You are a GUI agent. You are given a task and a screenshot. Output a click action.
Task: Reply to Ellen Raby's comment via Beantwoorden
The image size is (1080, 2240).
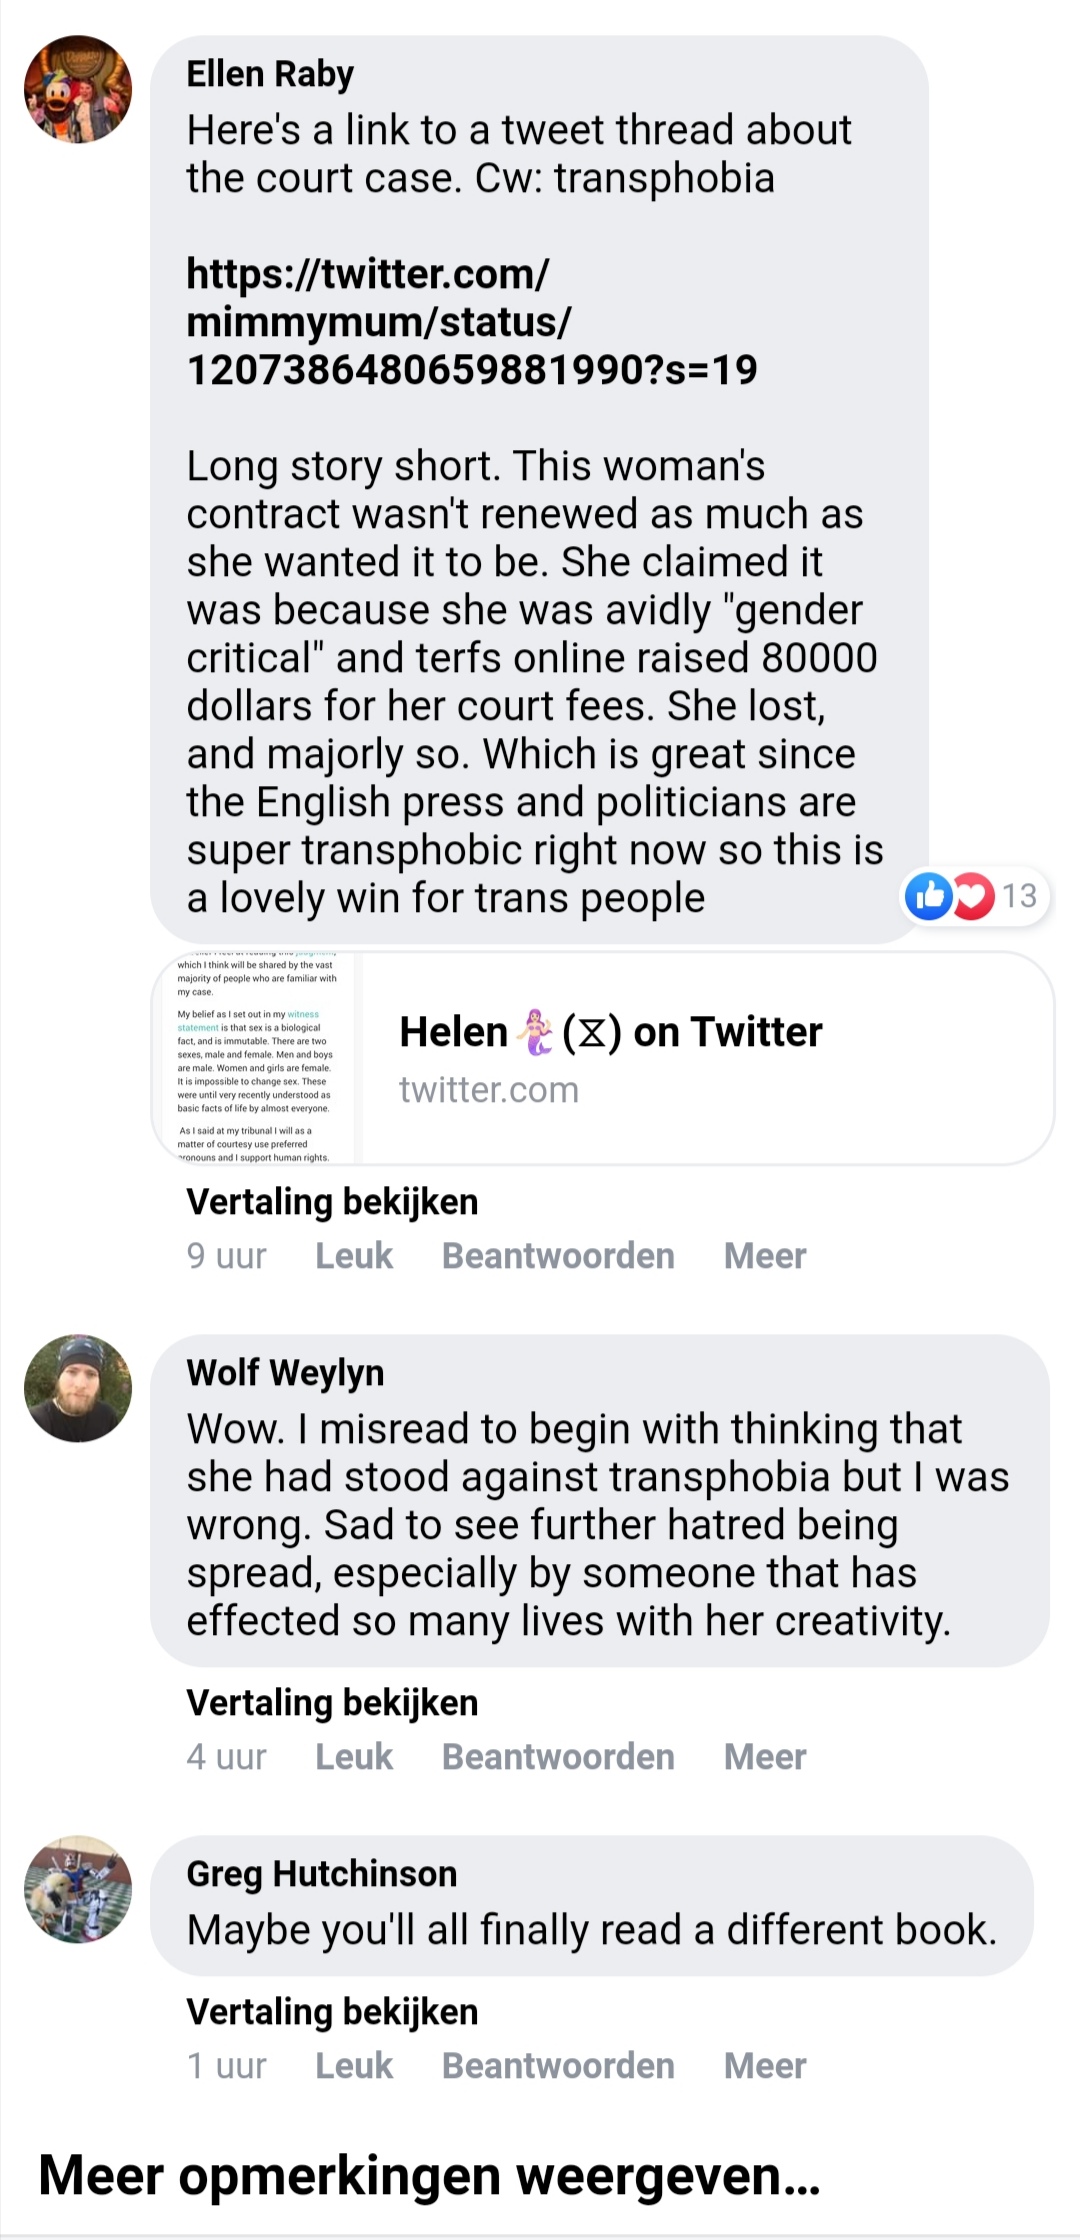click(558, 1256)
